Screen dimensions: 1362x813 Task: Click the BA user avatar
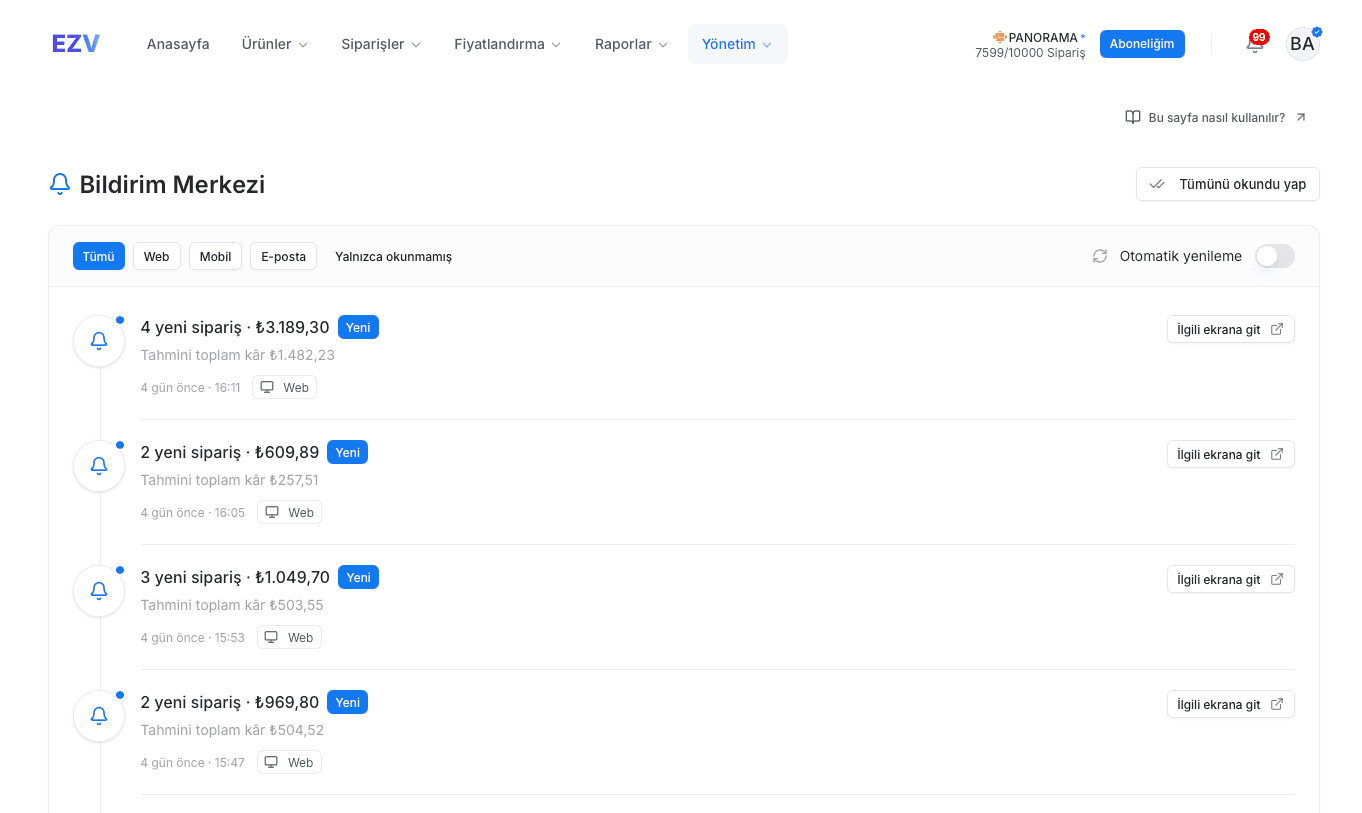1302,44
